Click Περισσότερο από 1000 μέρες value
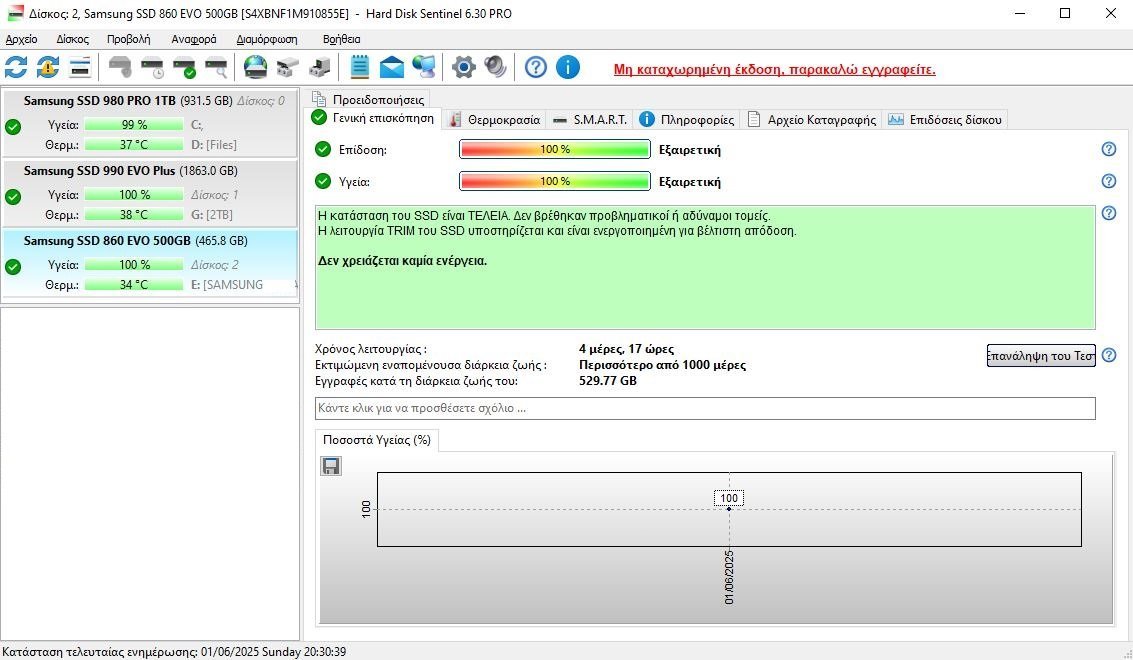 (663, 365)
